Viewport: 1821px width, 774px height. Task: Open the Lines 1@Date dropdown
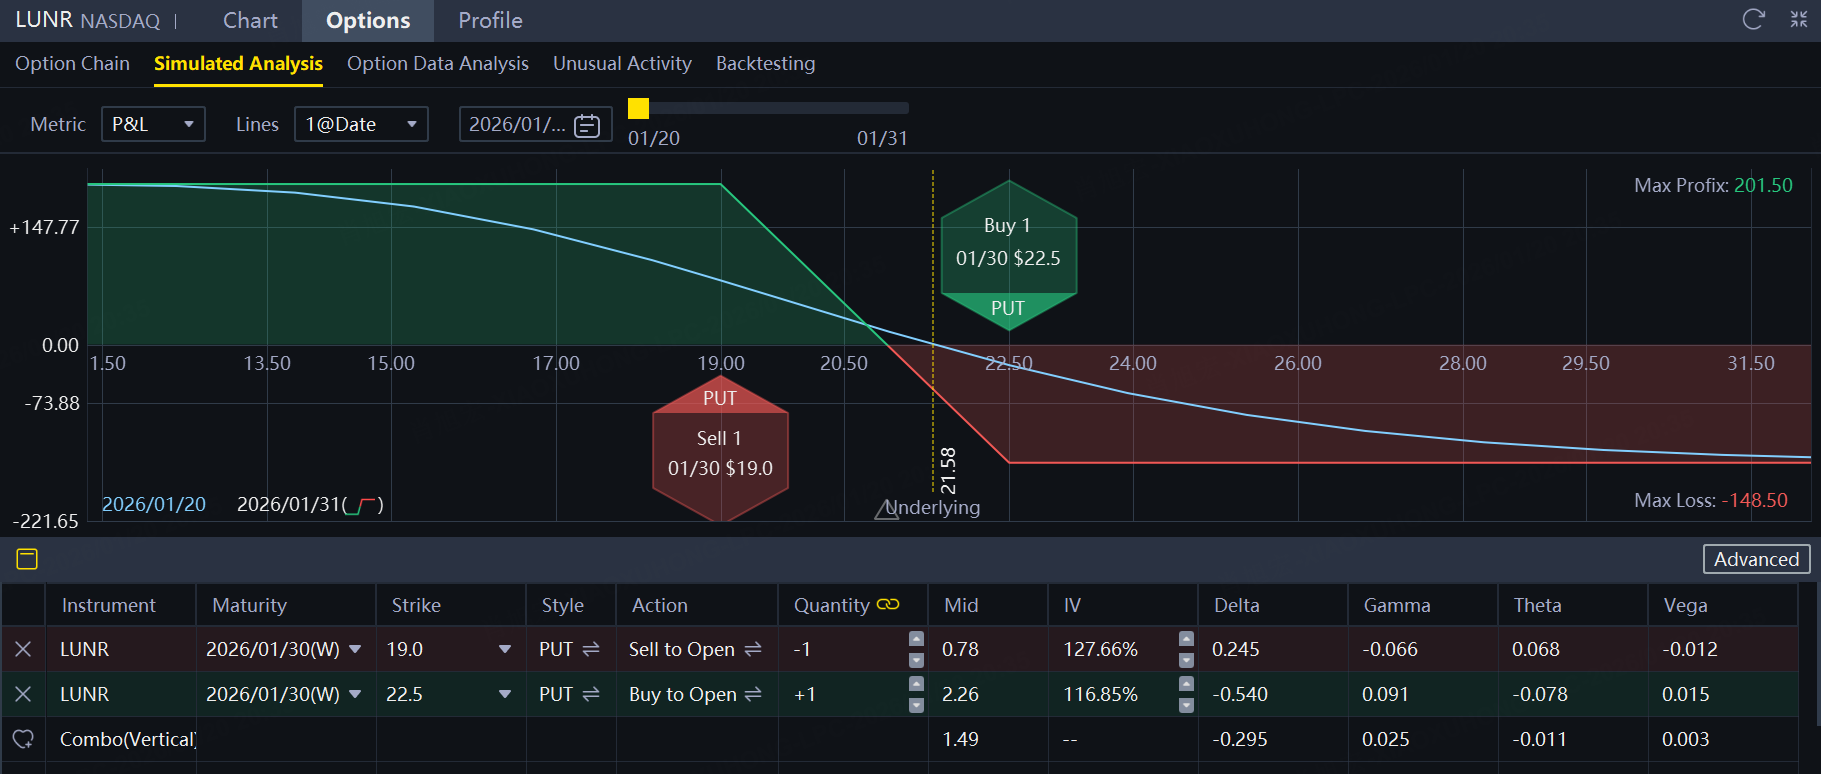click(x=361, y=124)
